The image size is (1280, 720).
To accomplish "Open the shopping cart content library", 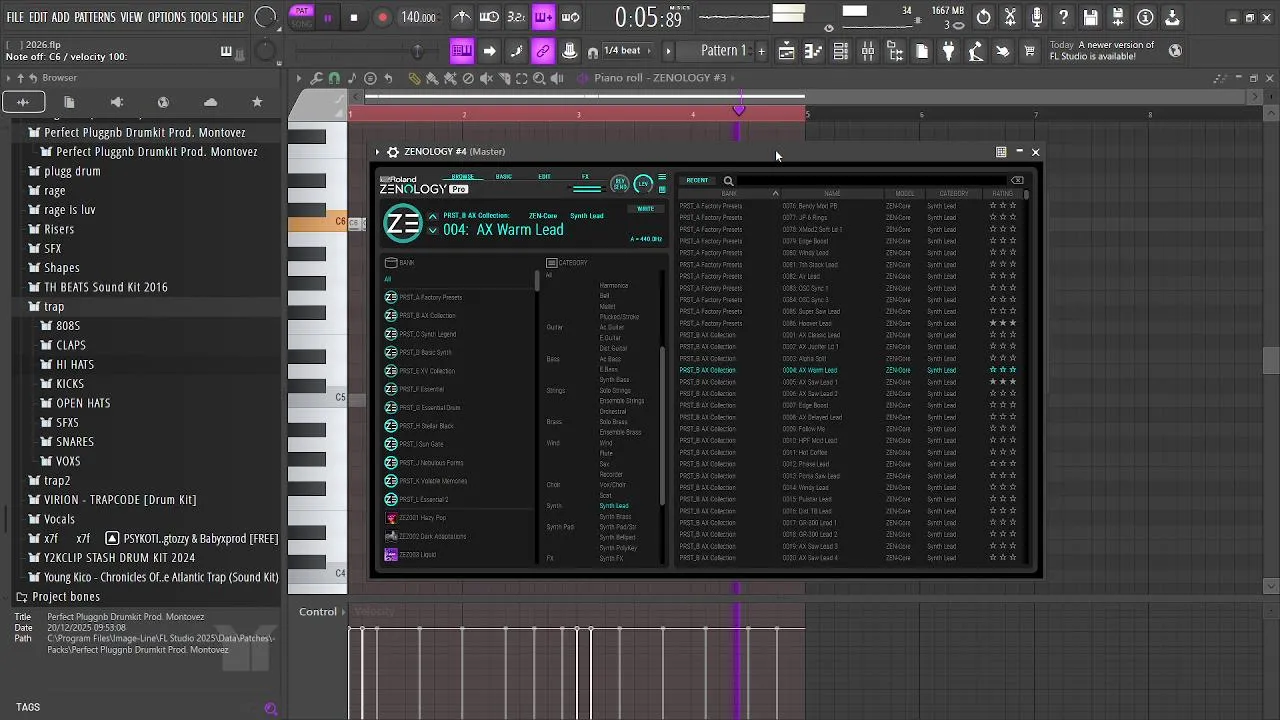I will point(1029,50).
